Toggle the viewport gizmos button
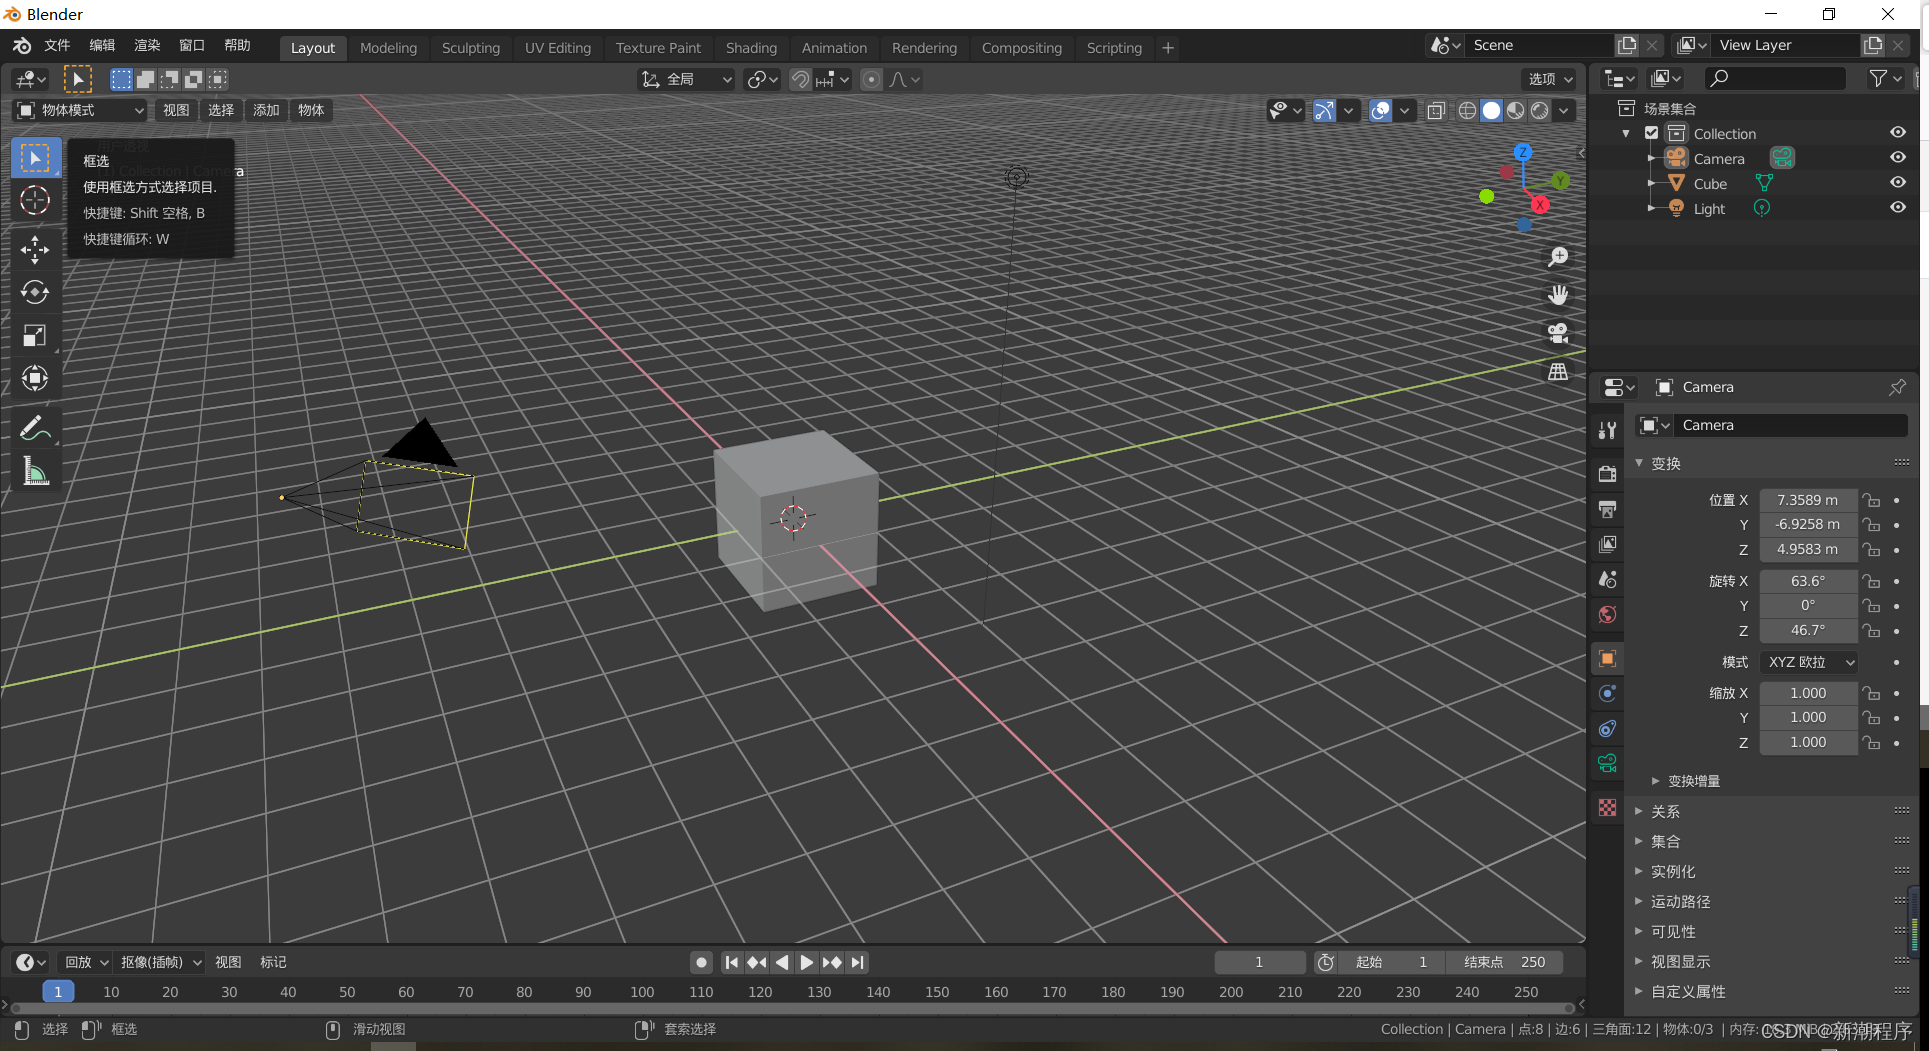 [x=1324, y=110]
